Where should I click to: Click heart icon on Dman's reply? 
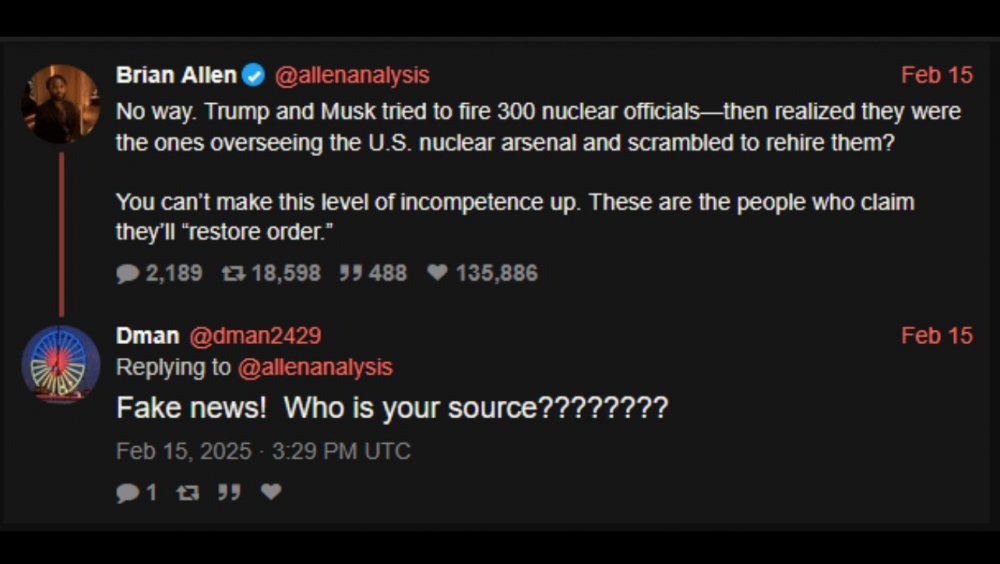(271, 492)
